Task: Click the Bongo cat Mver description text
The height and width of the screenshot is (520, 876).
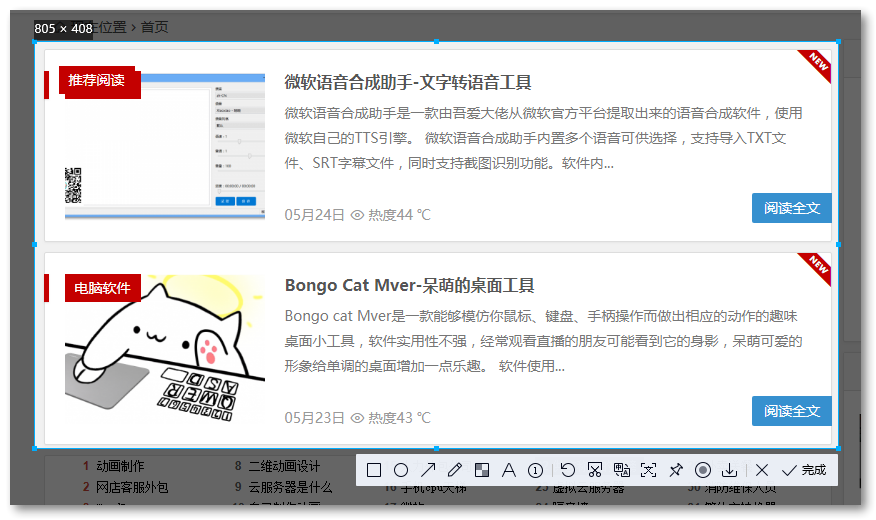Action: point(543,341)
